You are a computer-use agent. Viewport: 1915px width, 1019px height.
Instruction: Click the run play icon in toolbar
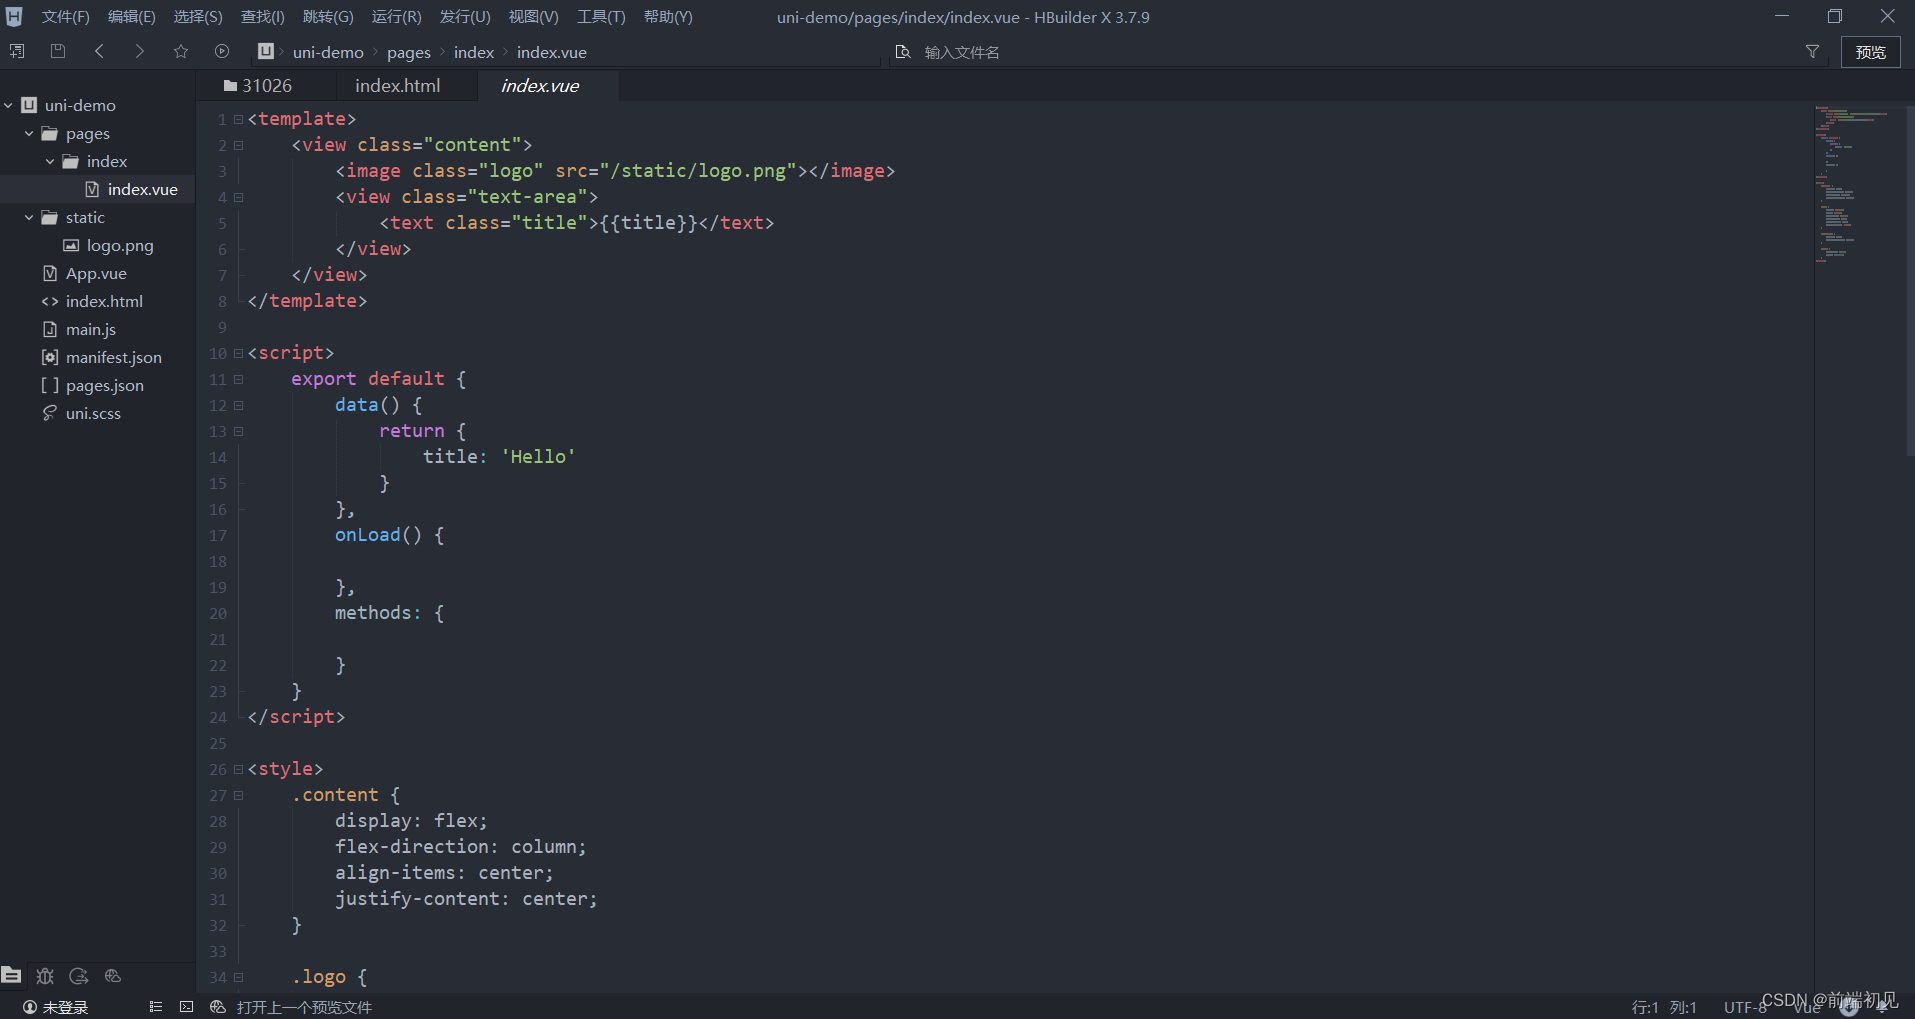222,51
